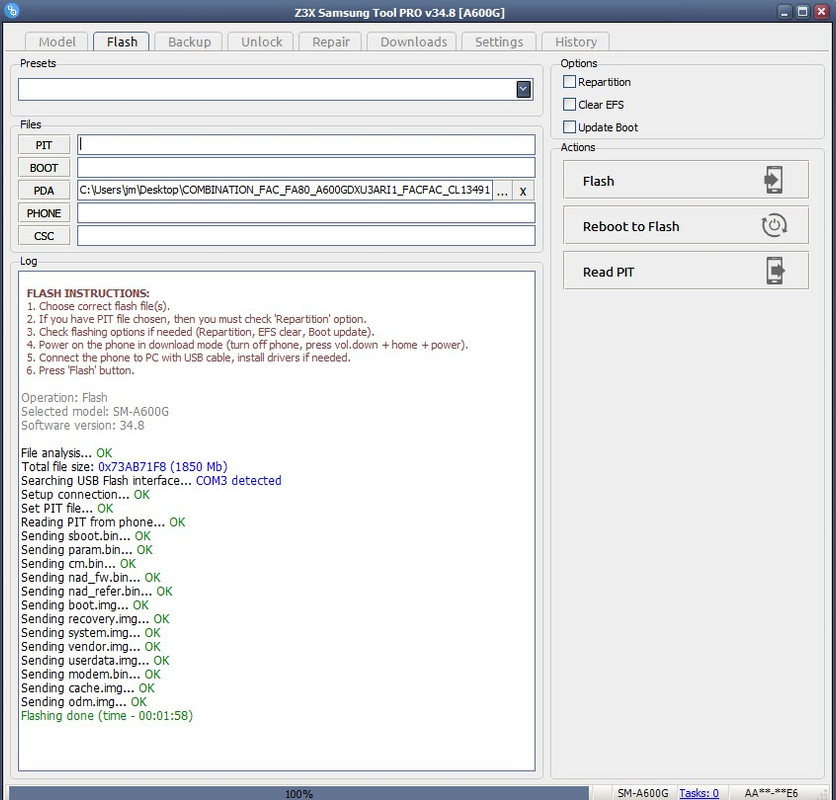Open the Backup tab

[189, 42]
